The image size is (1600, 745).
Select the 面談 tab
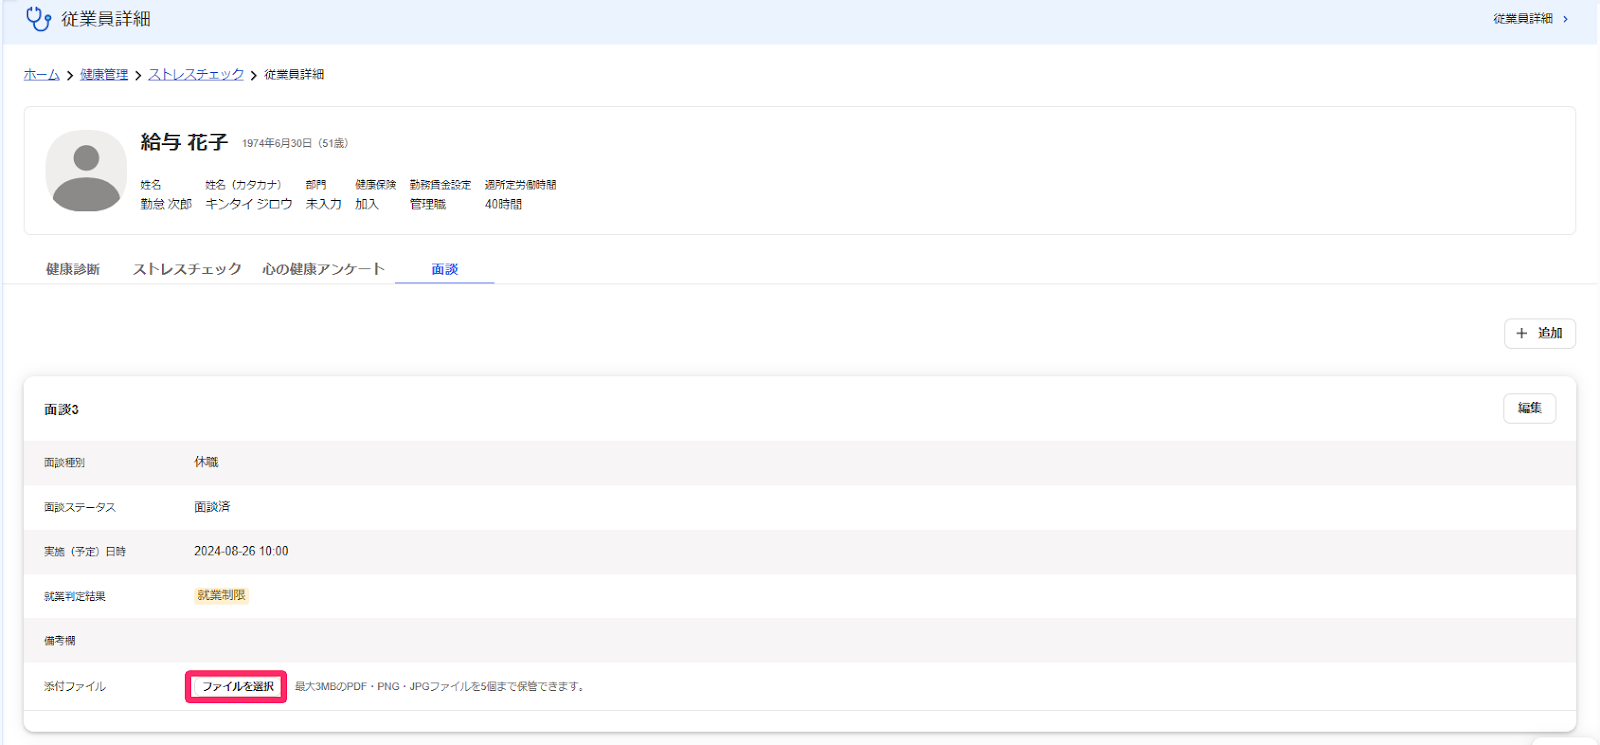click(x=445, y=269)
